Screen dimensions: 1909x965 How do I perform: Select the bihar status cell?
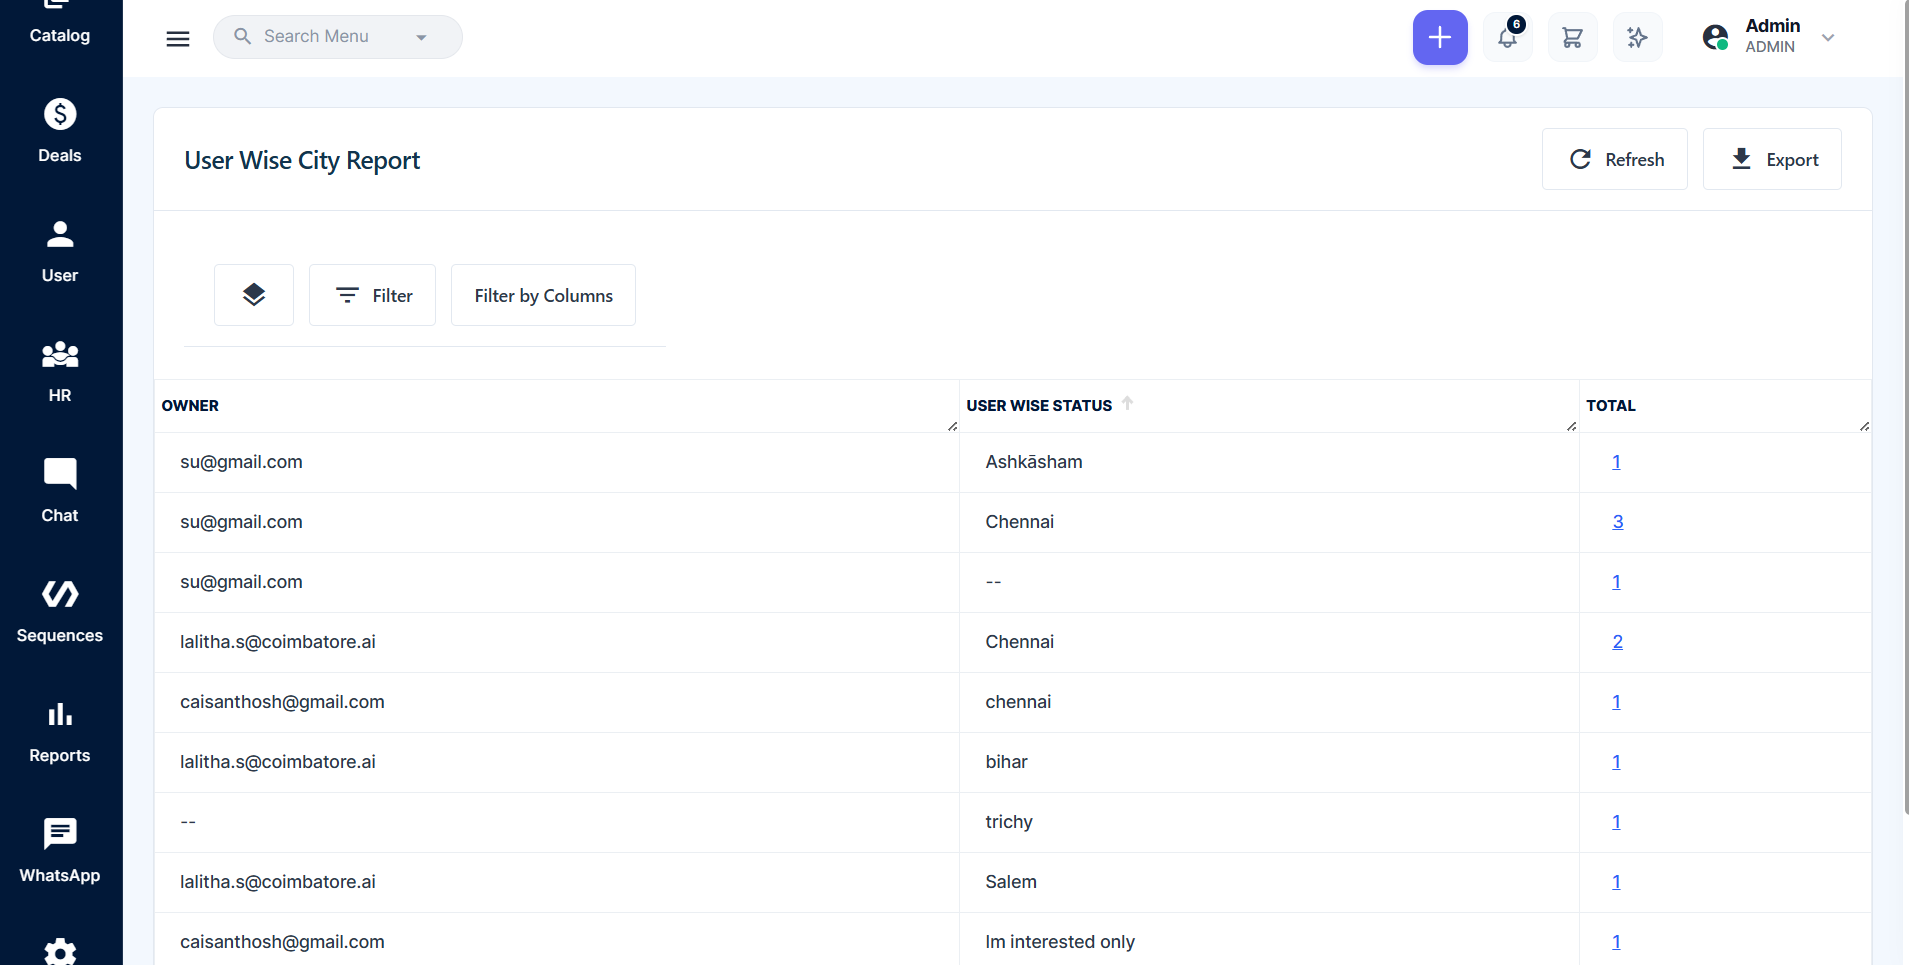1269,762
